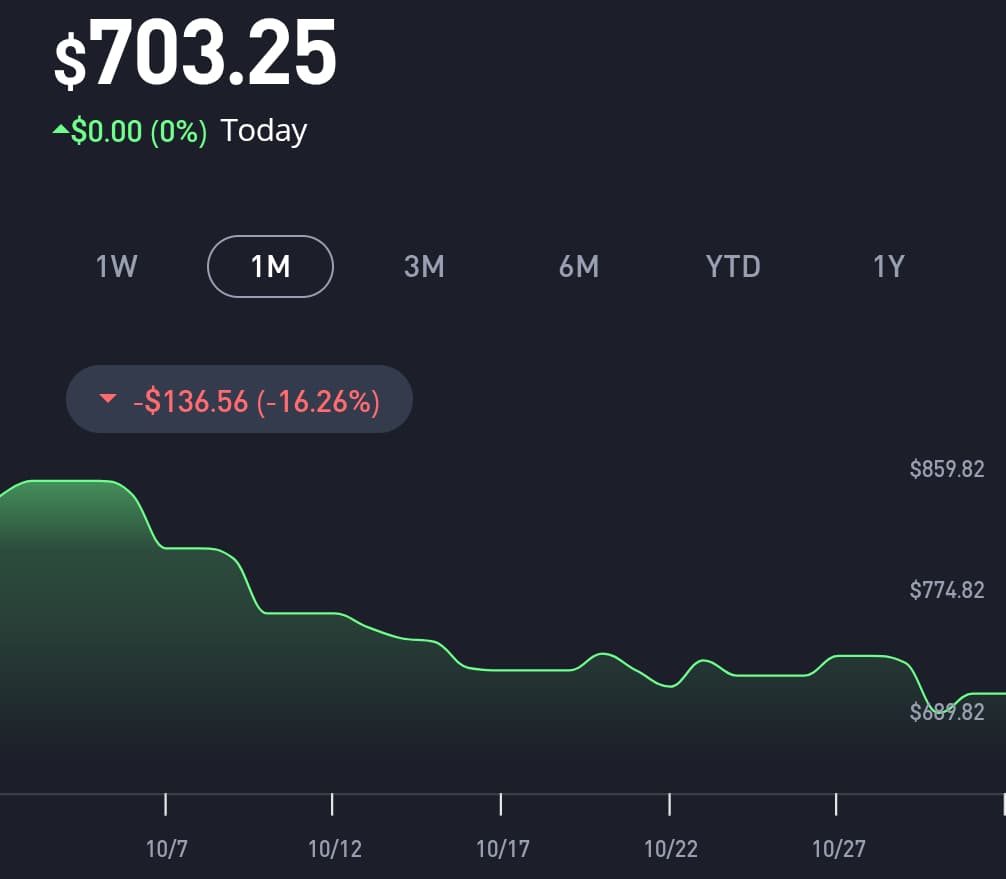1006x879 pixels.
Task: Select the 1W time range
Action: tap(116, 266)
